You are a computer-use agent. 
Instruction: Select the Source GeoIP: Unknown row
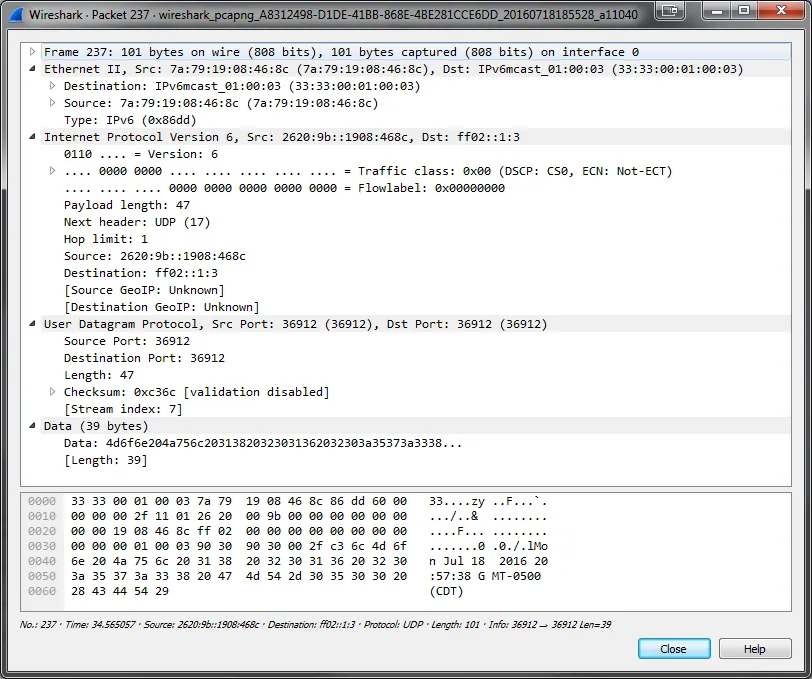(144, 290)
